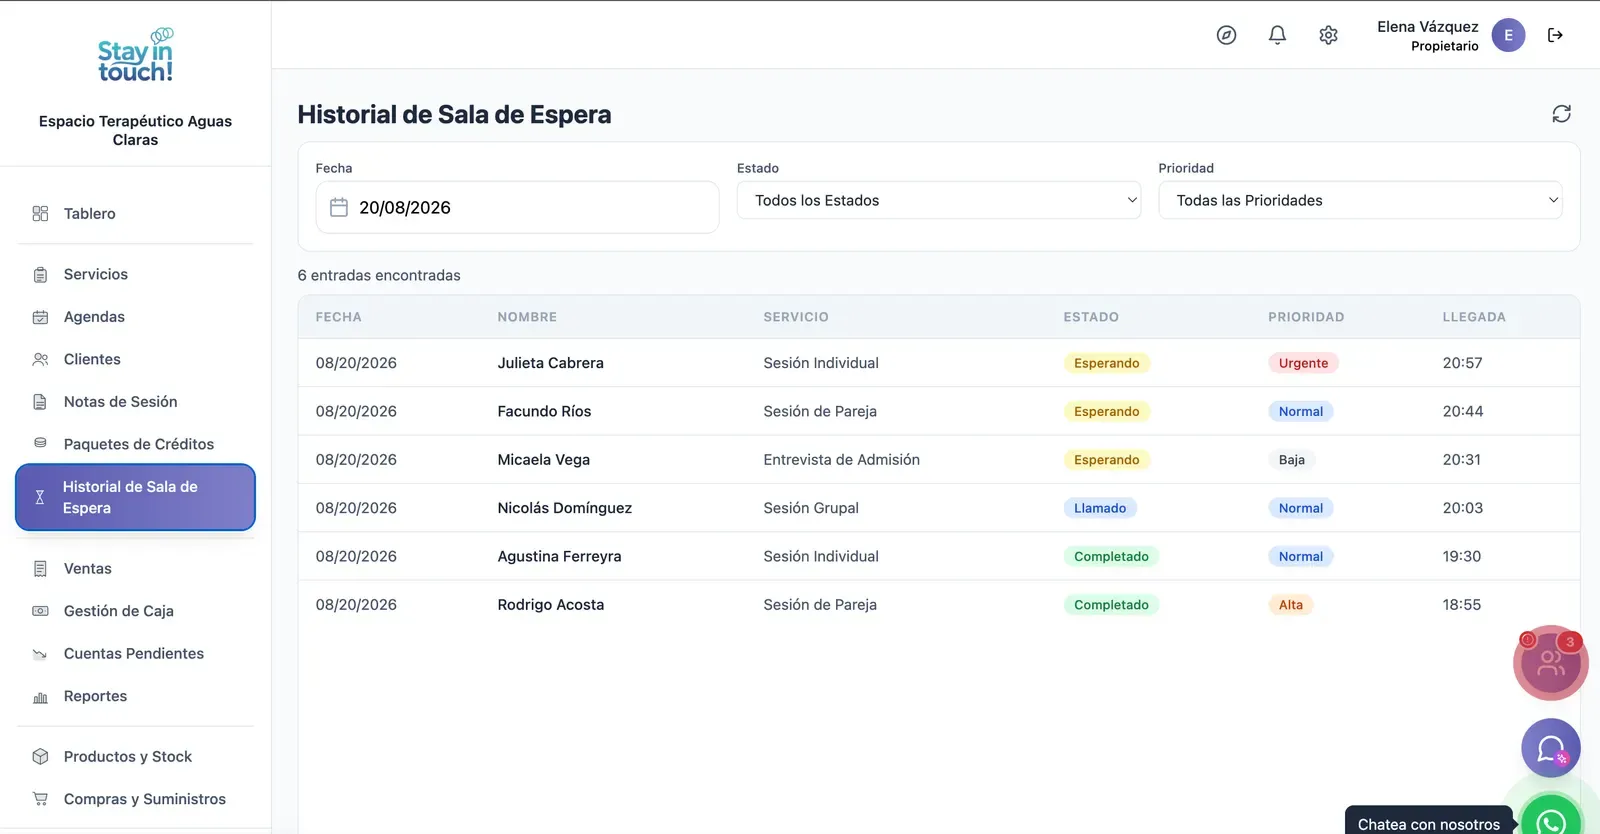
Task: Click the Alta priority badge
Action: (1291, 605)
